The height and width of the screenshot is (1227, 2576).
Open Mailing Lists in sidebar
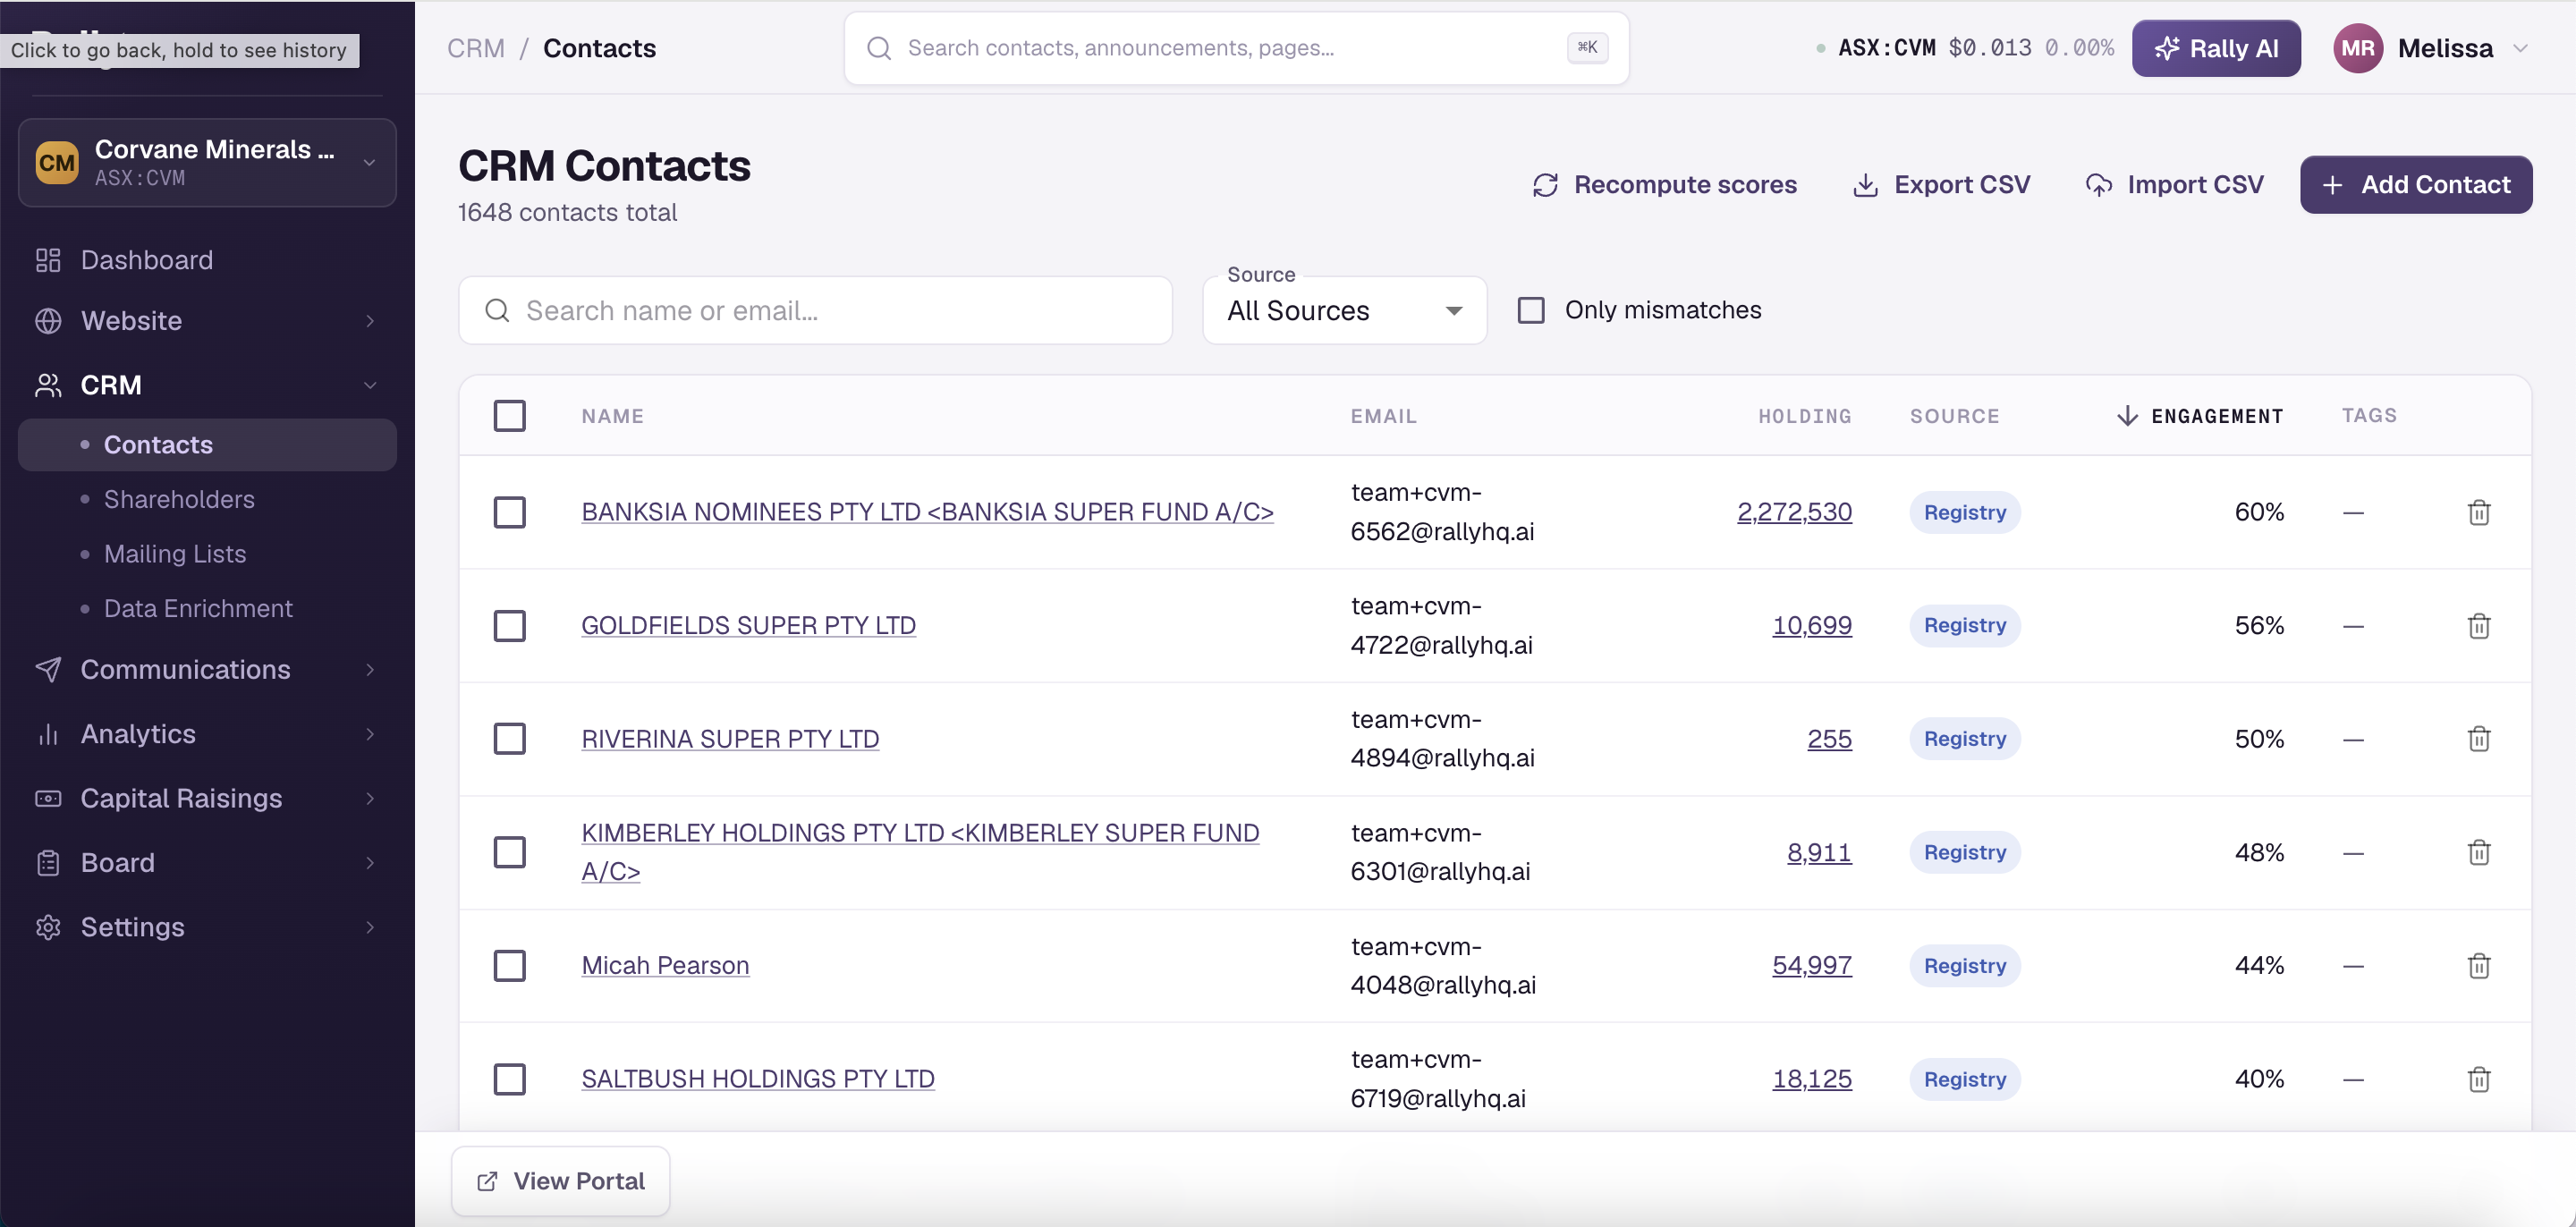(x=175, y=554)
